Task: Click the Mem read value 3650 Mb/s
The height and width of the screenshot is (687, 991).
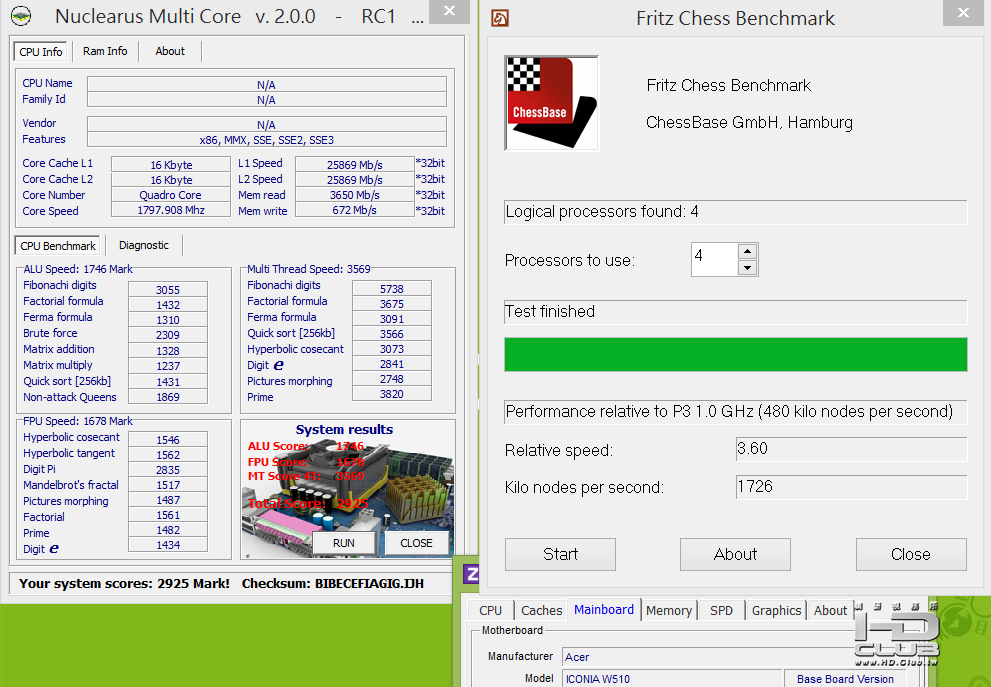Action: pyautogui.click(x=355, y=195)
